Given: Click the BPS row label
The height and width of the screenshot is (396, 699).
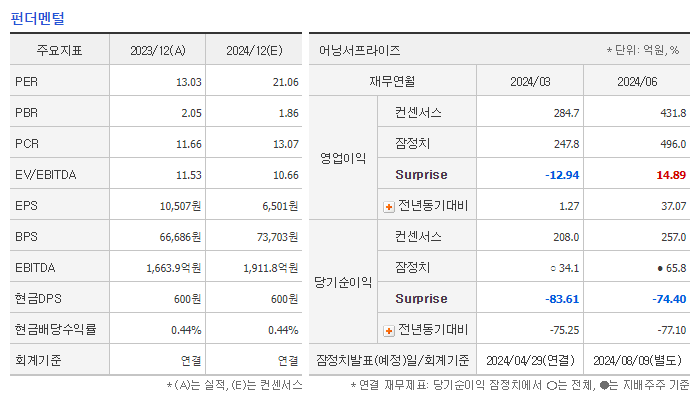Looking at the screenshot, I should [26, 237].
